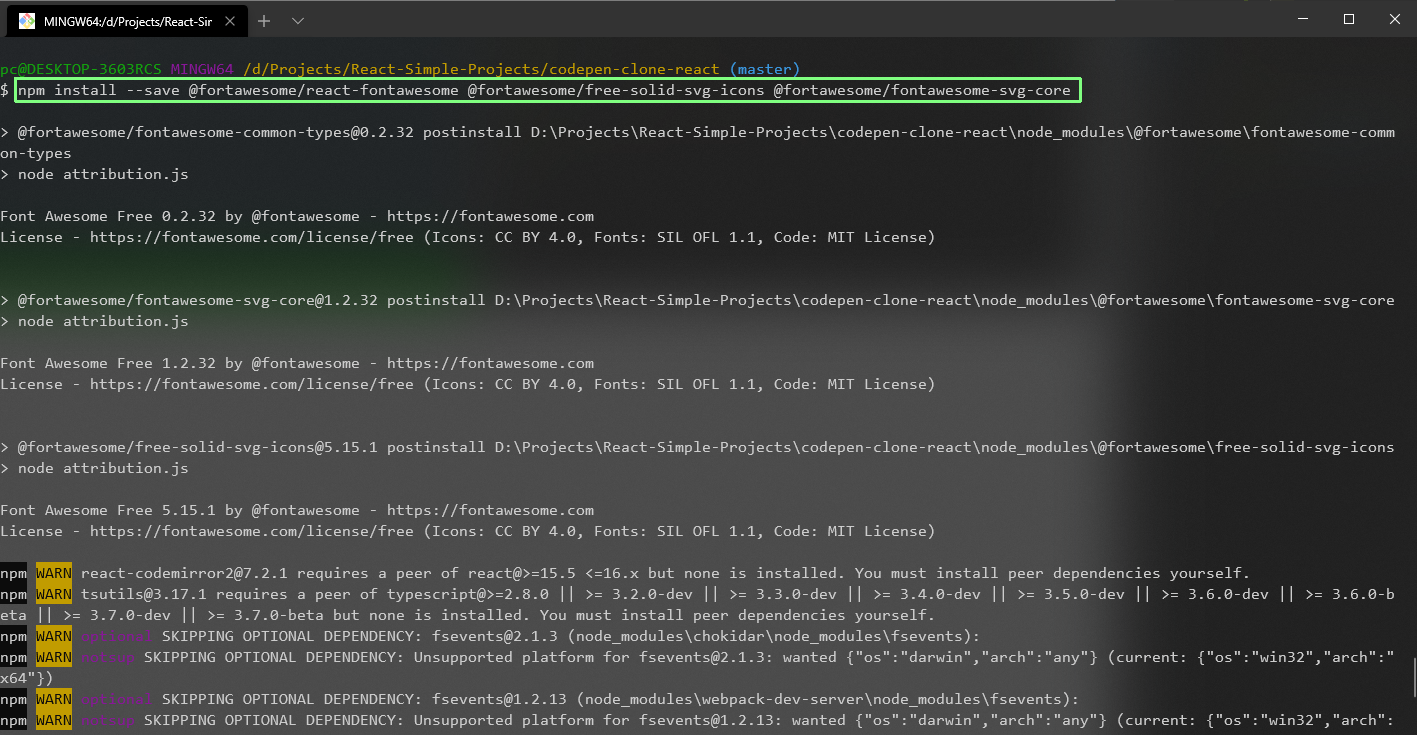The height and width of the screenshot is (735, 1417).
Task: Click node attribution.js under free-solid-svg-icons@5.15.1
Action: click(103, 468)
